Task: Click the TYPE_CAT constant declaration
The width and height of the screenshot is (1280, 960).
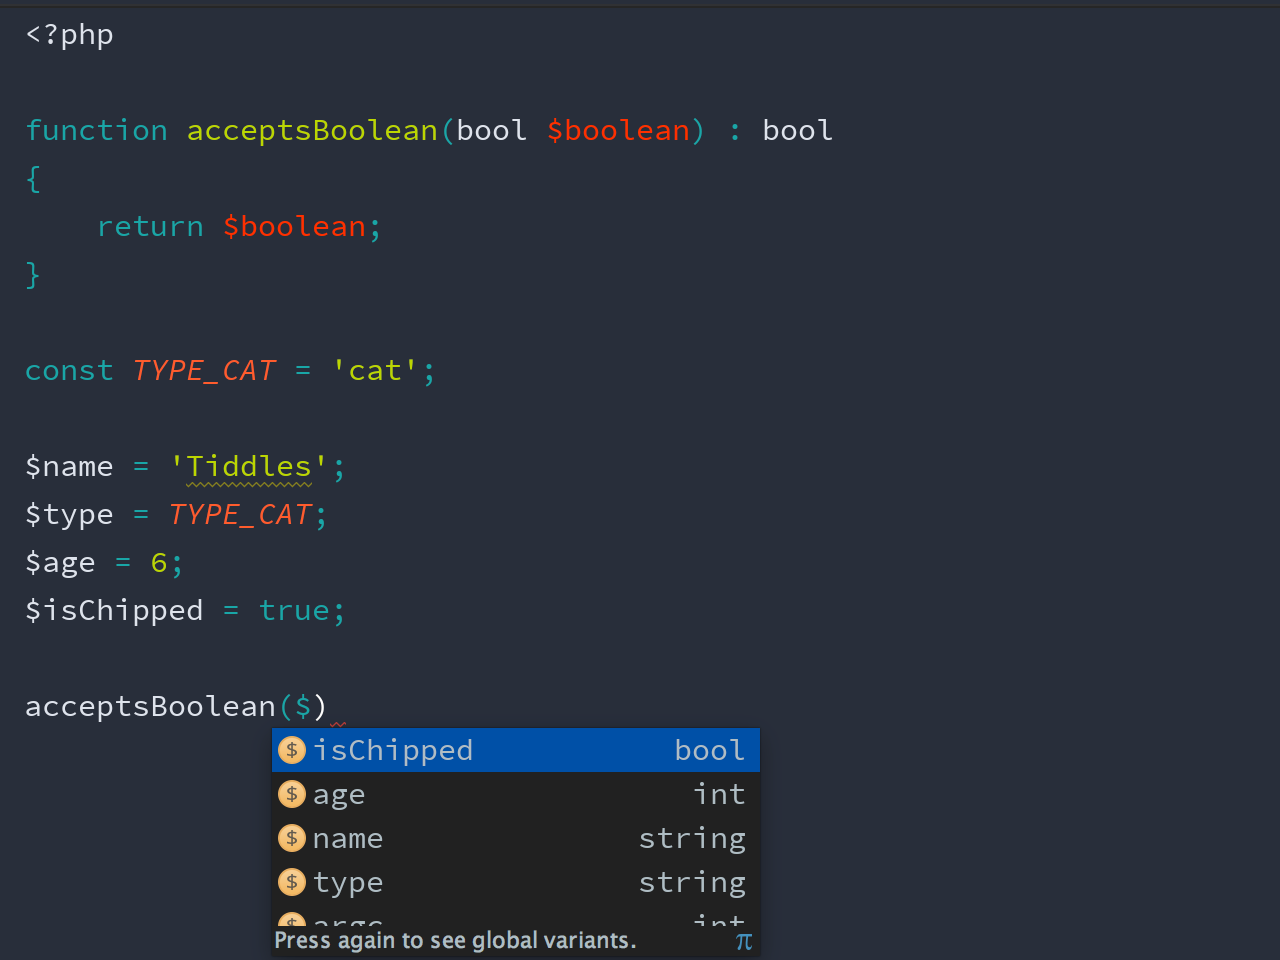Action: point(204,371)
